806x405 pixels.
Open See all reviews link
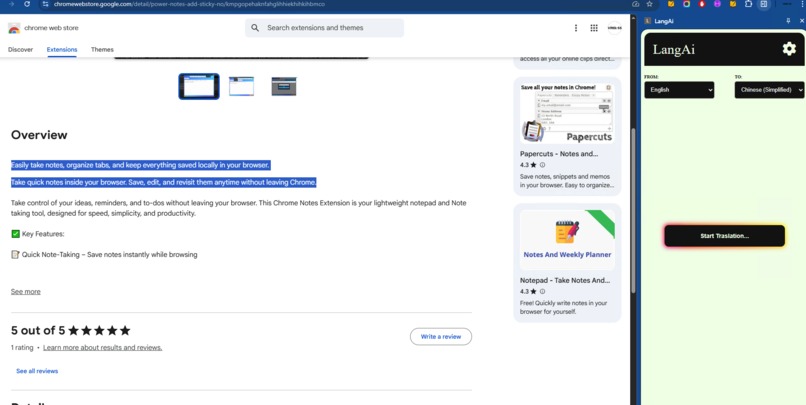[37, 371]
